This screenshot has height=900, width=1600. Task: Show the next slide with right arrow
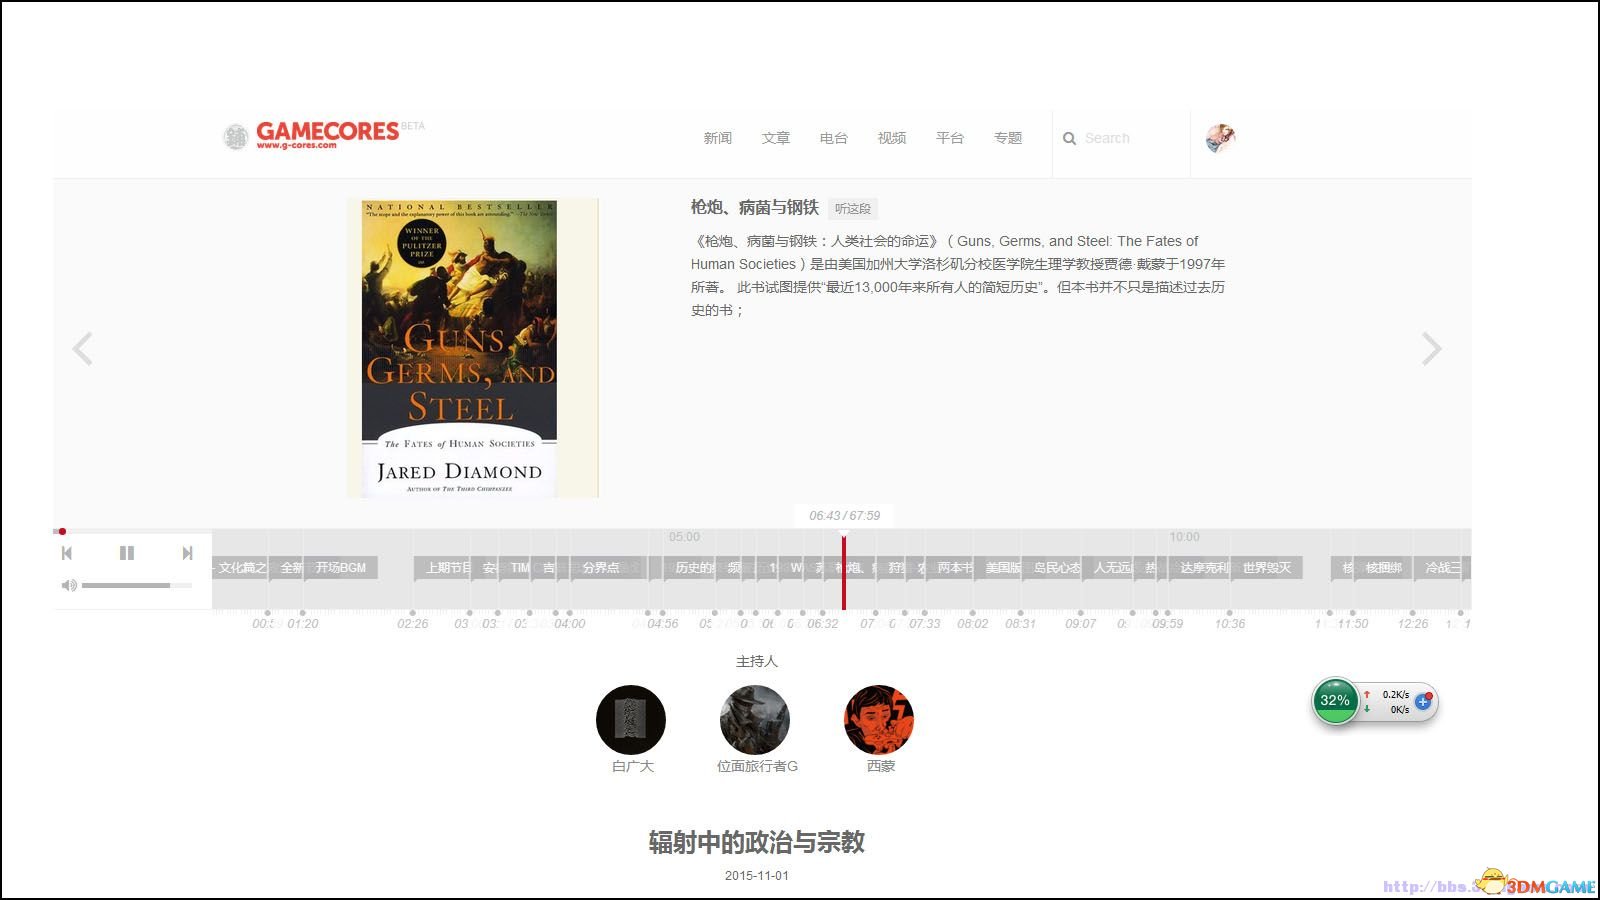pos(1432,349)
